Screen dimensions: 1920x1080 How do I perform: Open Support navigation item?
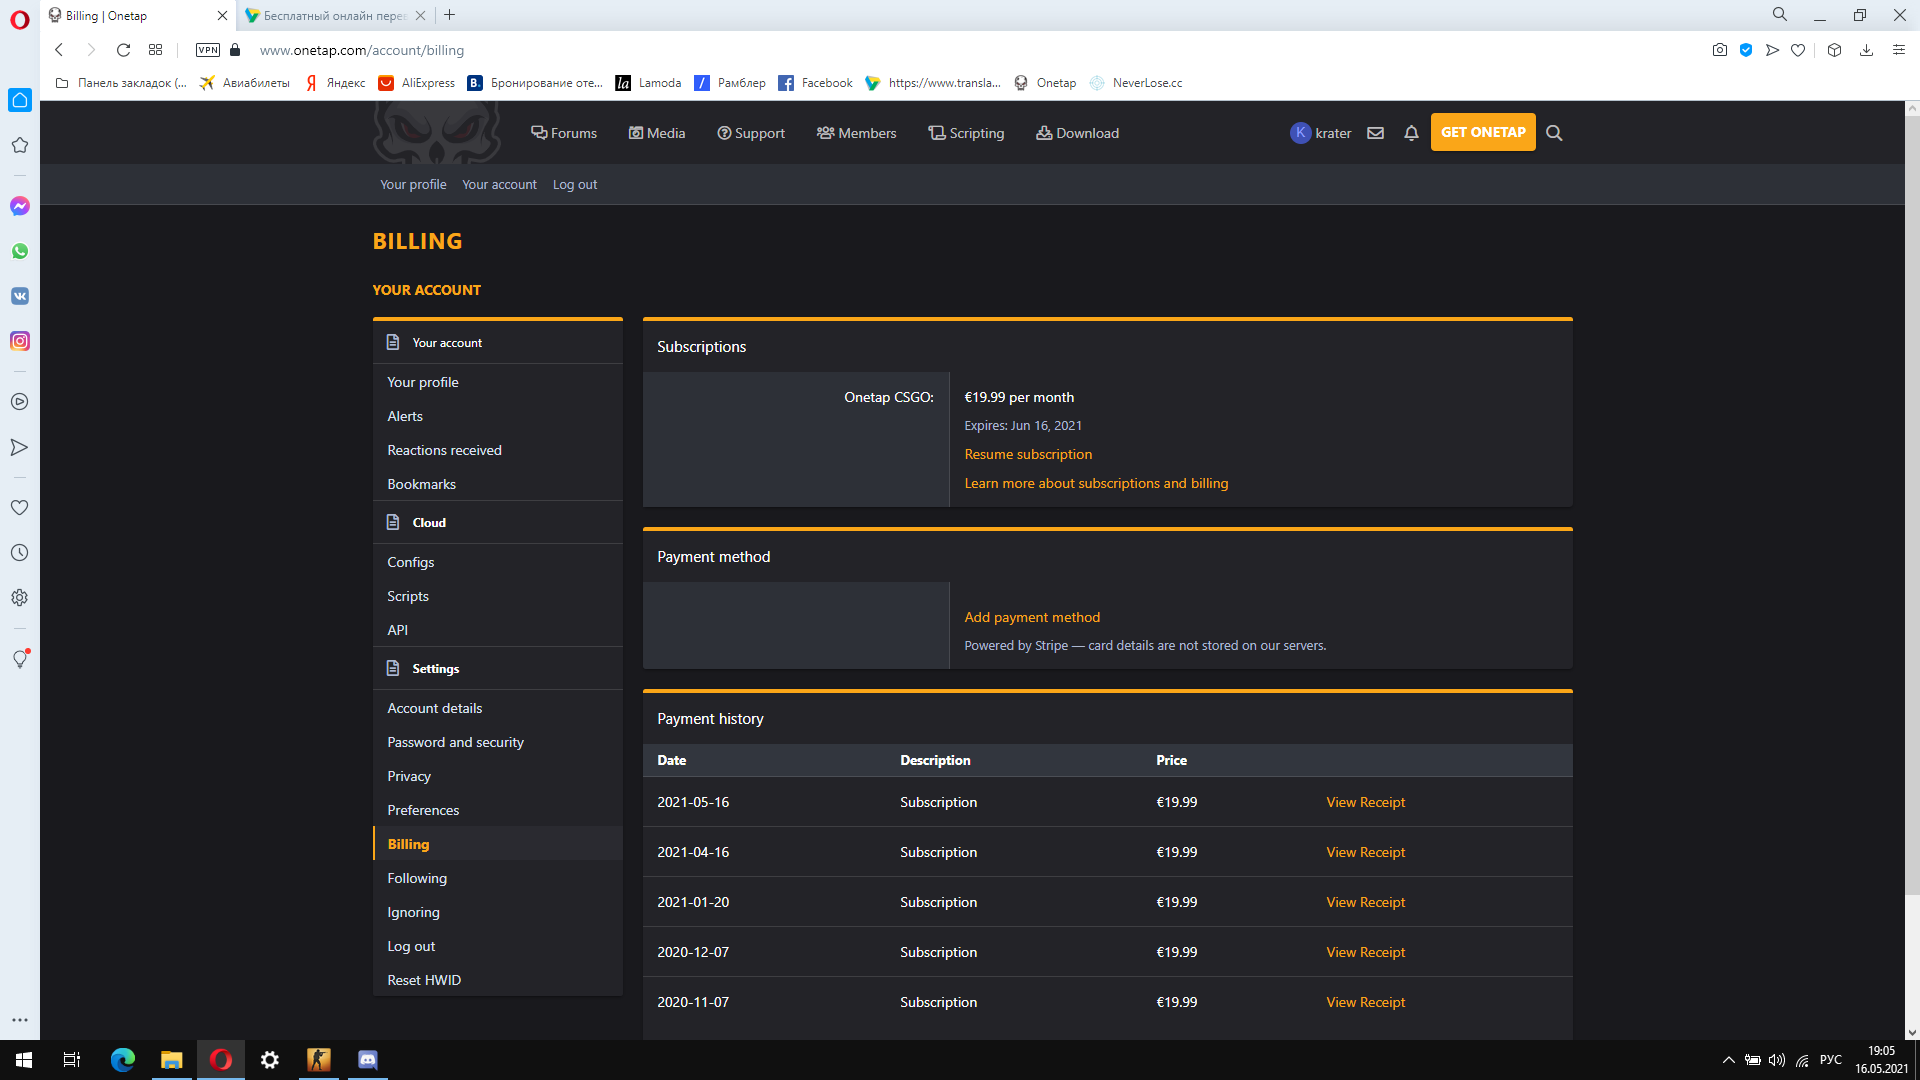(x=751, y=133)
